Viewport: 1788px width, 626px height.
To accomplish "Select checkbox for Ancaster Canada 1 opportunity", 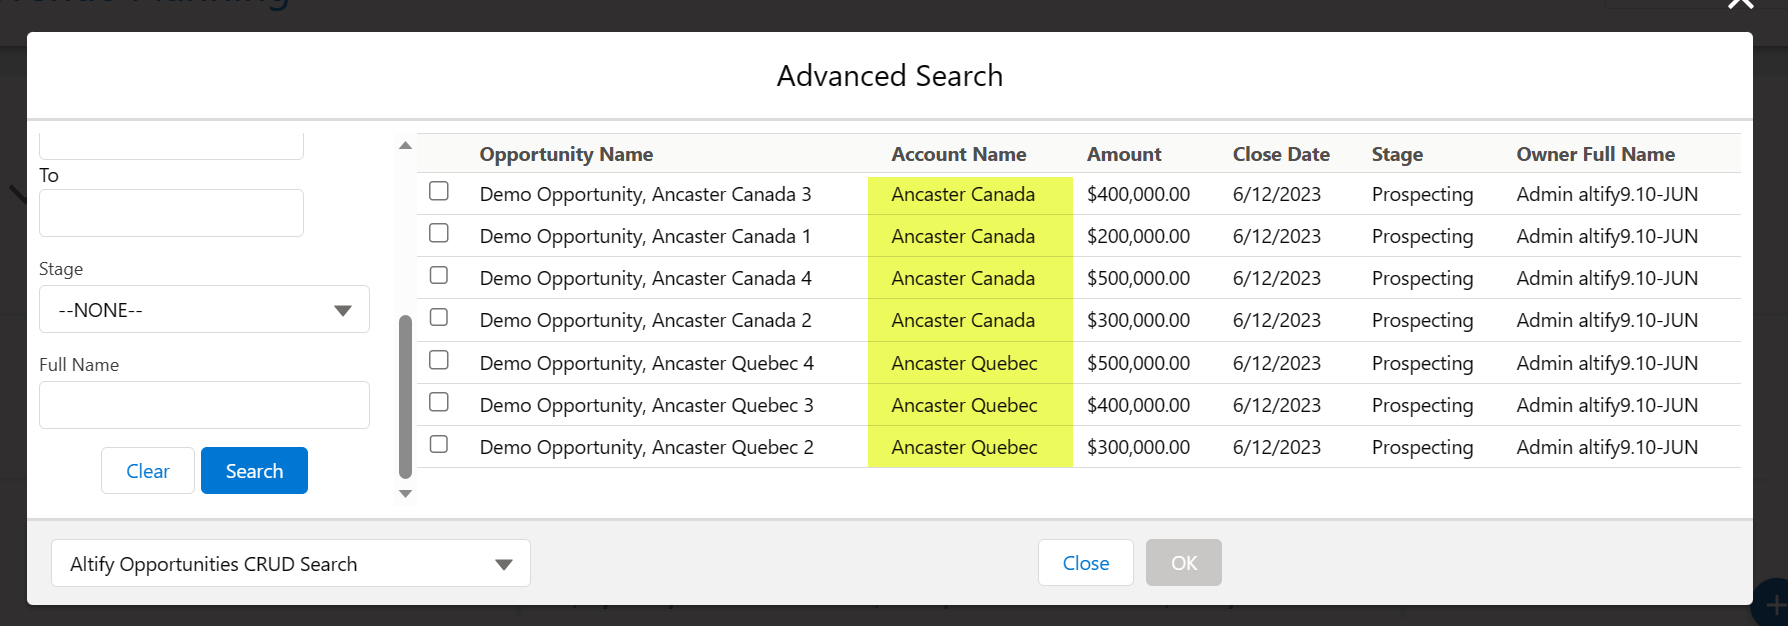I will [439, 233].
